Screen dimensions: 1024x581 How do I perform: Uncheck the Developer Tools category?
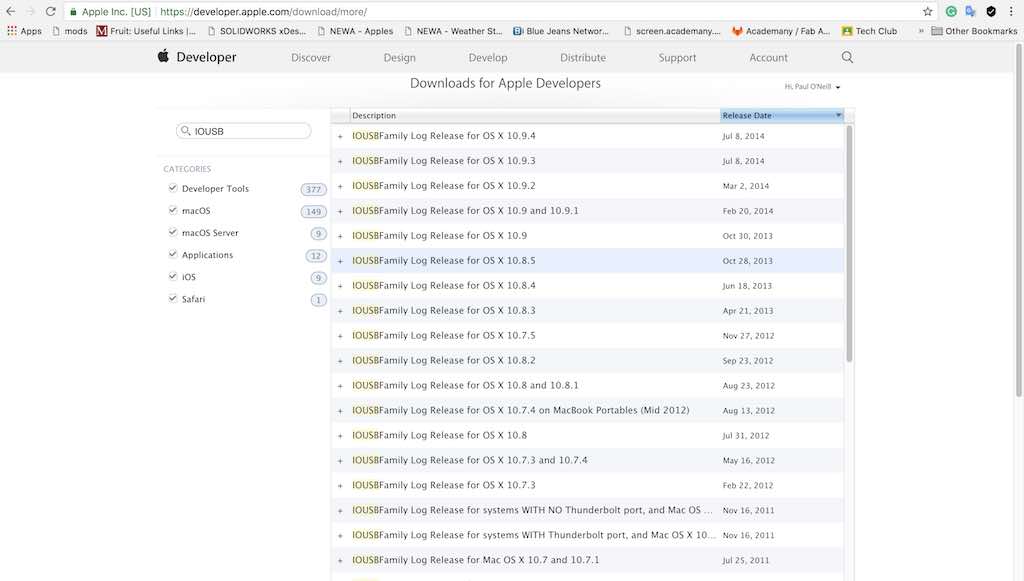pos(172,188)
